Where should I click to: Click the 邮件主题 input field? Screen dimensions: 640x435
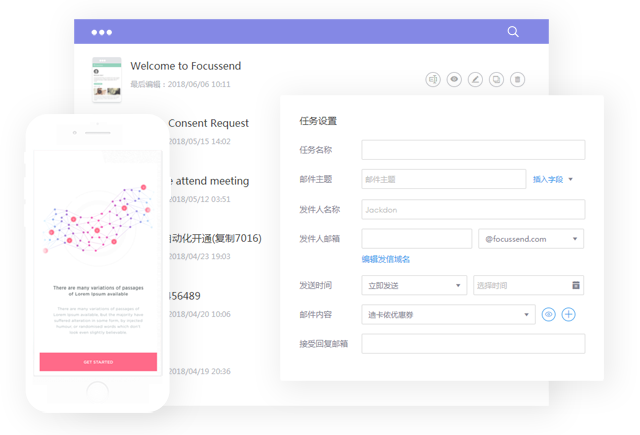click(444, 179)
